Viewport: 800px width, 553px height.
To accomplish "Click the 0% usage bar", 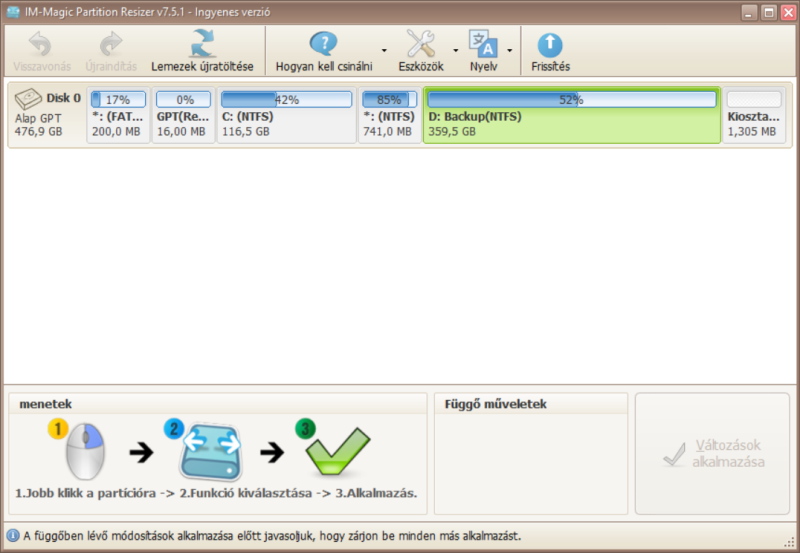I will [x=183, y=99].
